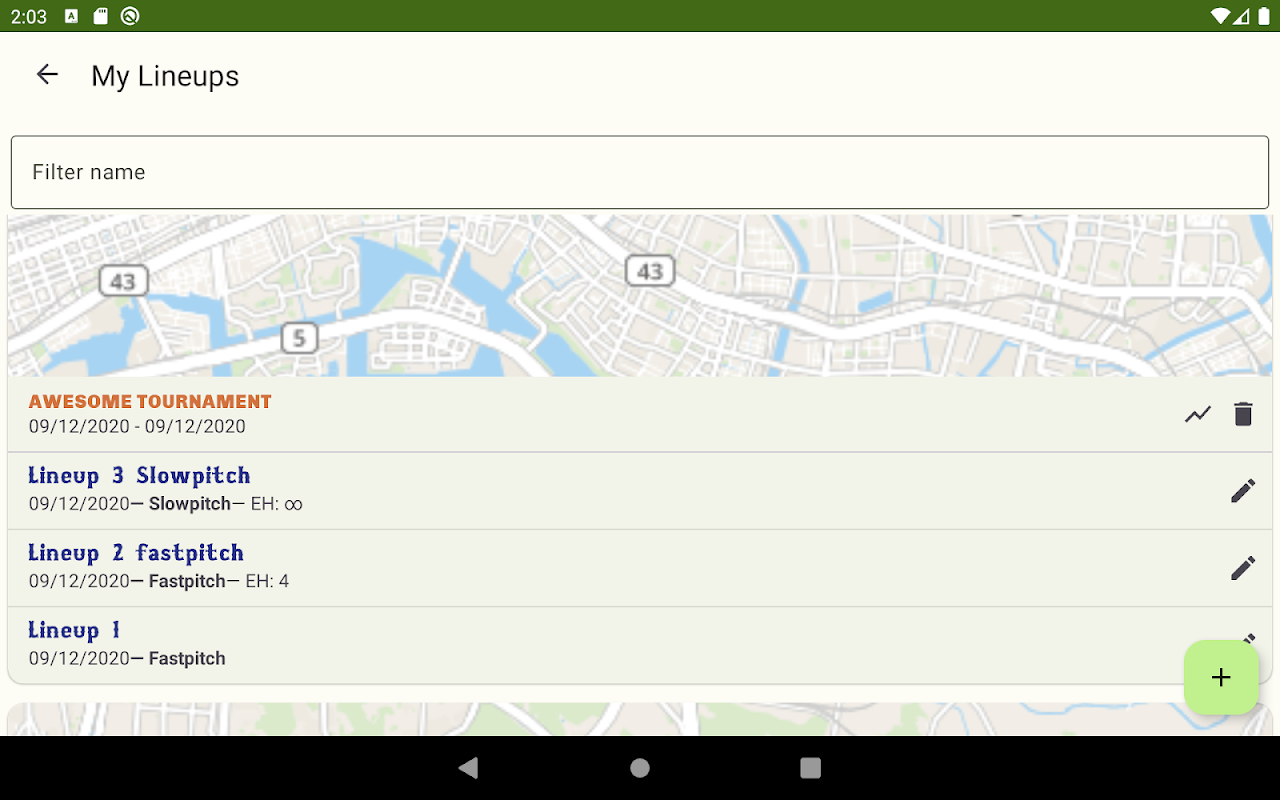Tap the Android back navigation button
Image resolution: width=1280 pixels, height=800 pixels.
click(468, 768)
